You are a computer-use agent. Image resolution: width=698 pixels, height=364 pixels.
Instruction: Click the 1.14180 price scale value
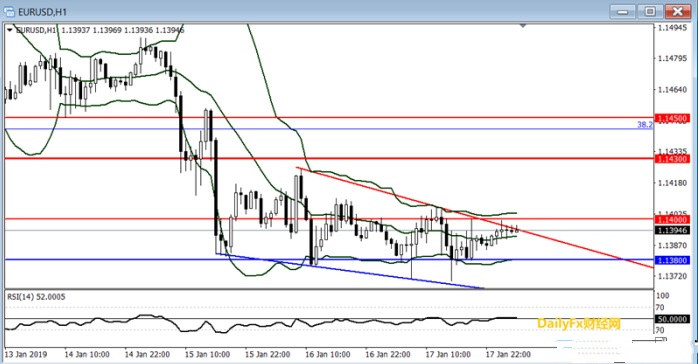pyautogui.click(x=672, y=182)
